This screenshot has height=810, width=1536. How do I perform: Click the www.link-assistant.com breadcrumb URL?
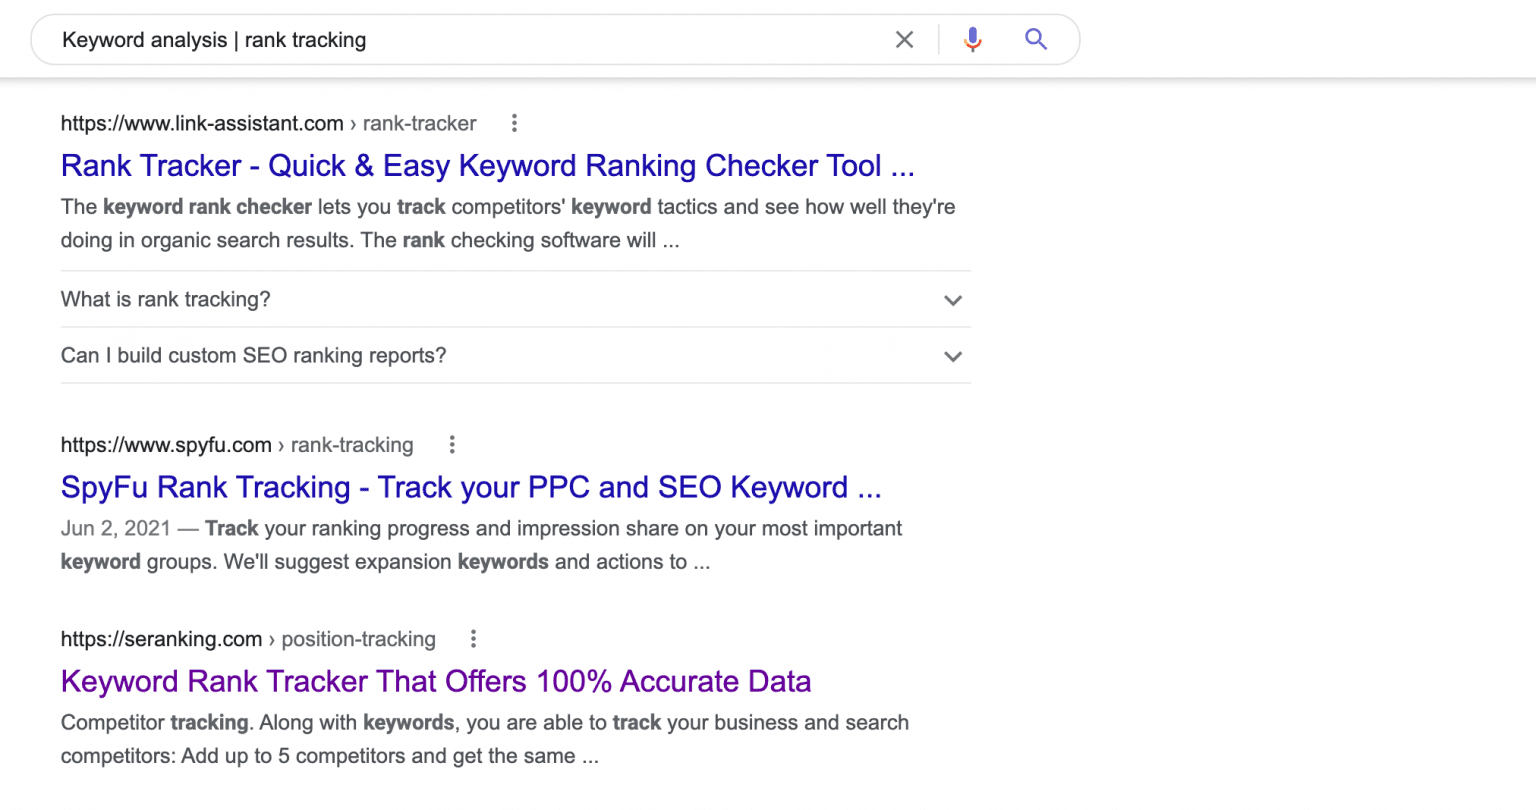[201, 123]
